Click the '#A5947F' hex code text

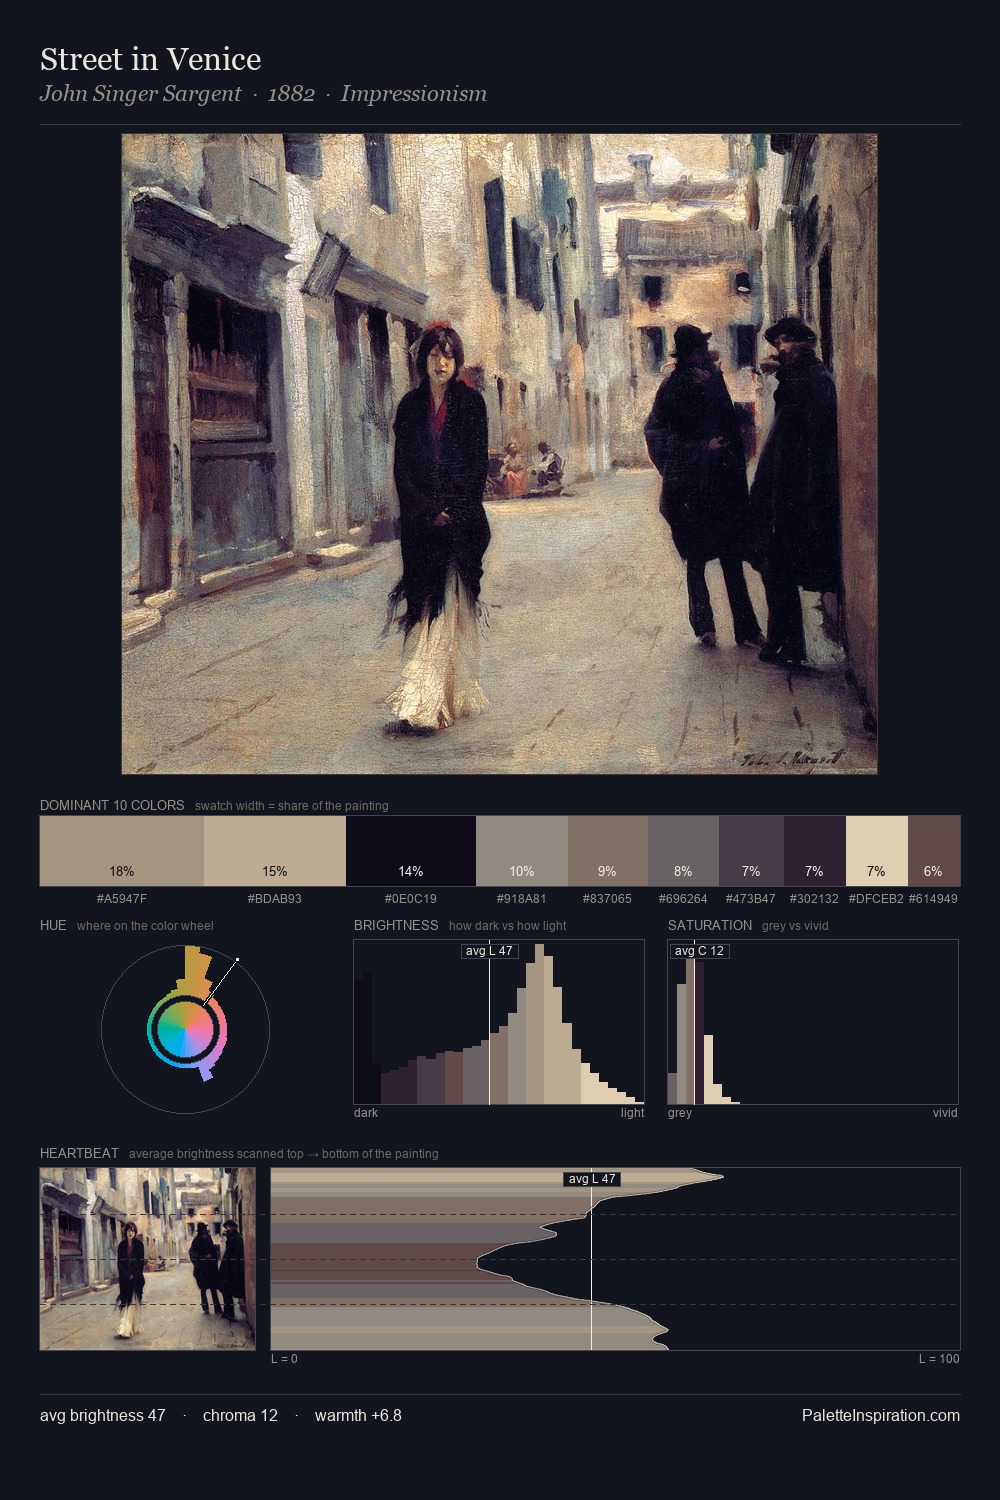122,899
